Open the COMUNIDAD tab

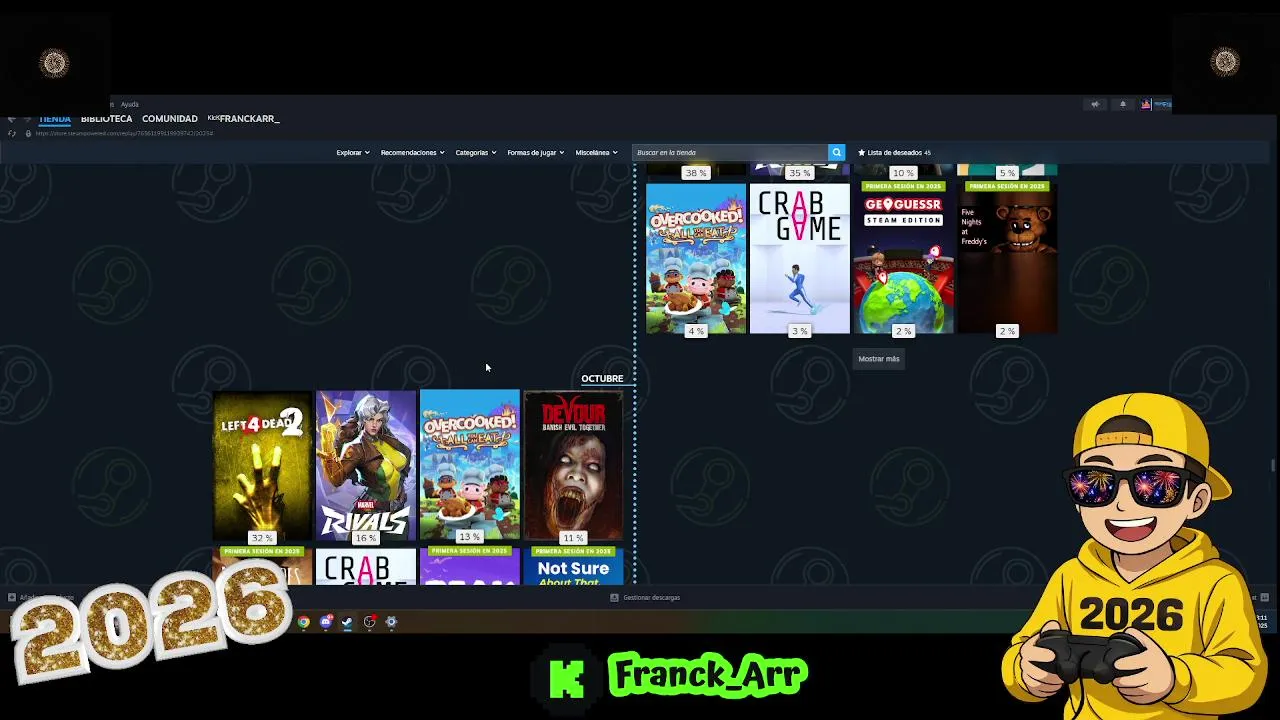pos(170,119)
